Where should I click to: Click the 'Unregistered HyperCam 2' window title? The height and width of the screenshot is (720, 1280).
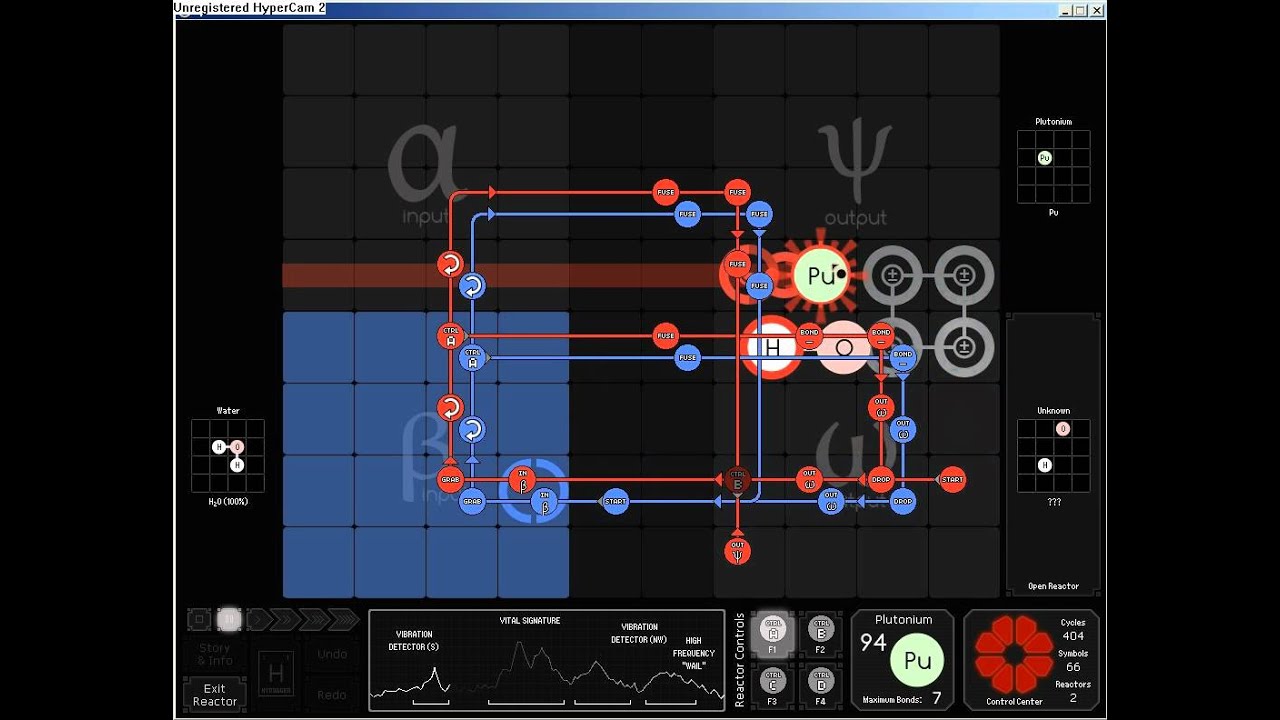tap(249, 8)
